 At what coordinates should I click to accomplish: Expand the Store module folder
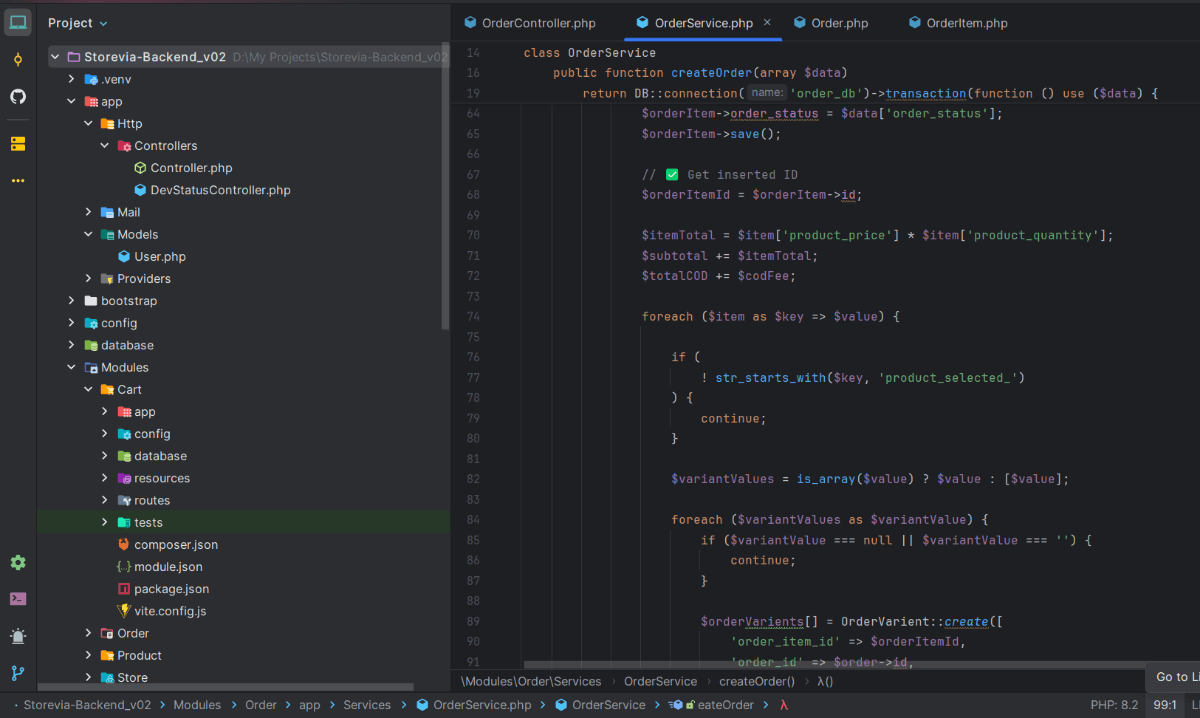88,678
